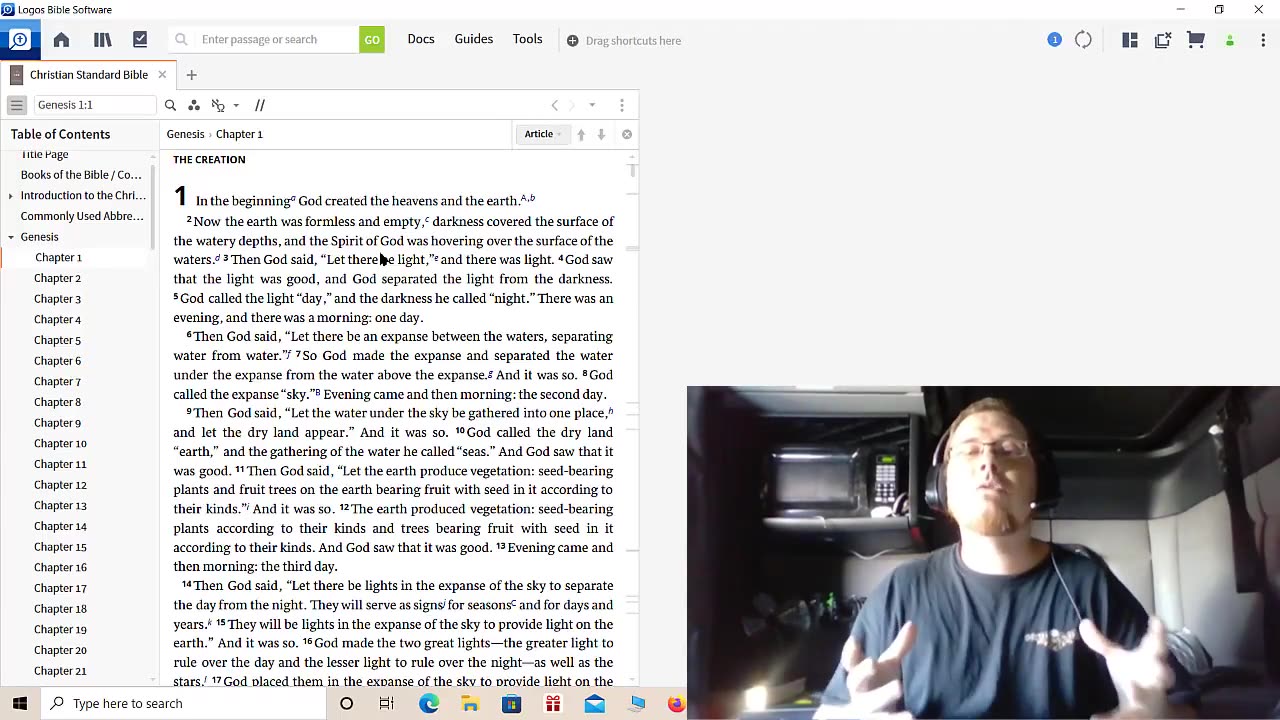Click the notifications badge icon
The image size is (1280, 720).
(x=1054, y=40)
